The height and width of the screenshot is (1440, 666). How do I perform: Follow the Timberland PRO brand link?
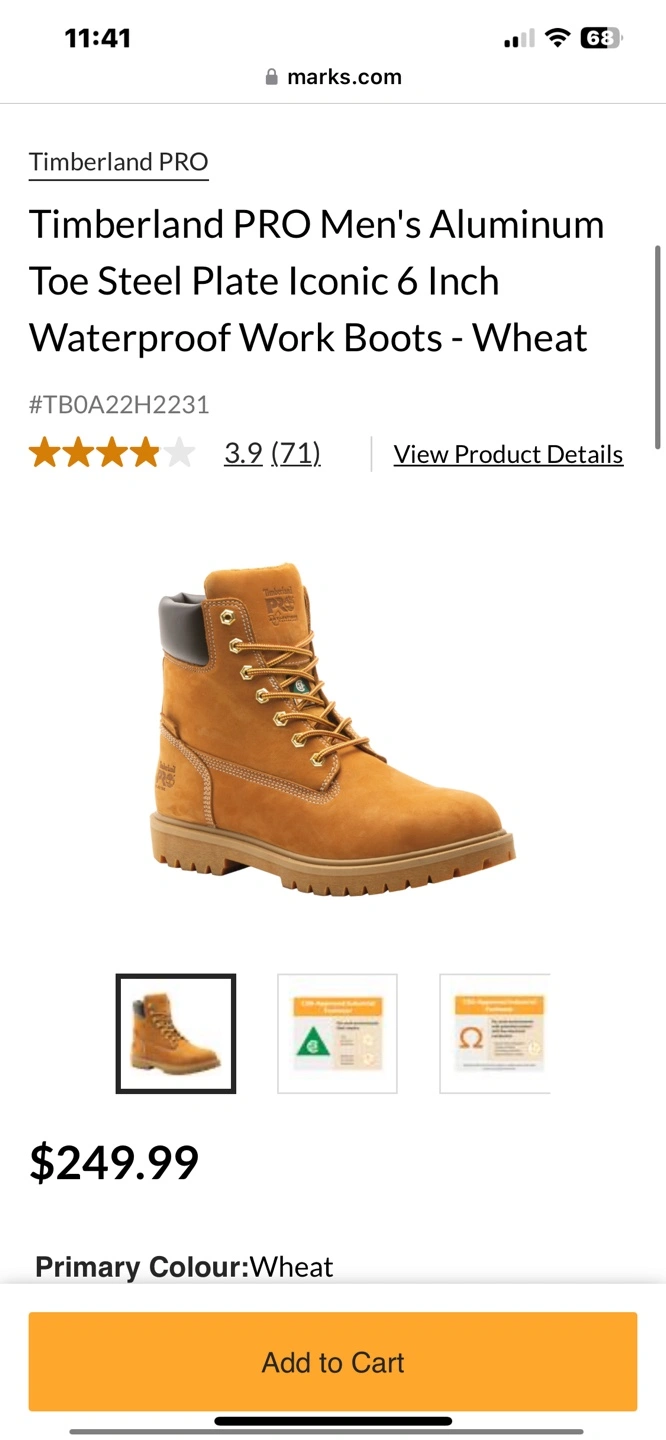click(119, 162)
